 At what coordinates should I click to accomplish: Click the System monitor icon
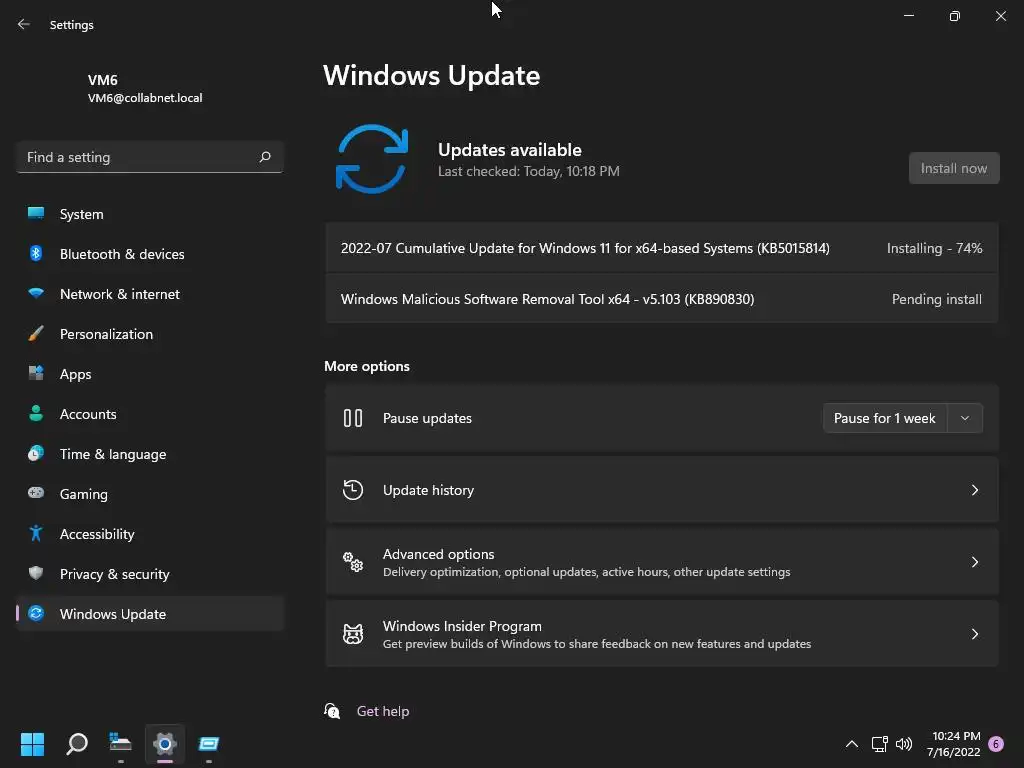click(36, 214)
